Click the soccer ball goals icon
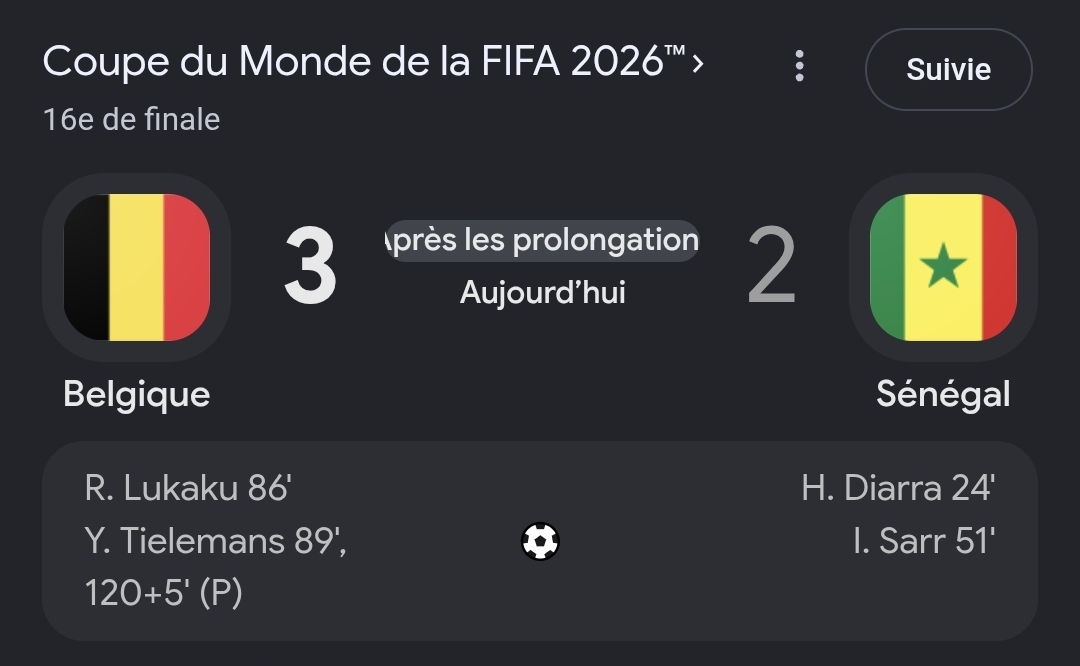This screenshot has width=1080, height=666. pos(540,541)
